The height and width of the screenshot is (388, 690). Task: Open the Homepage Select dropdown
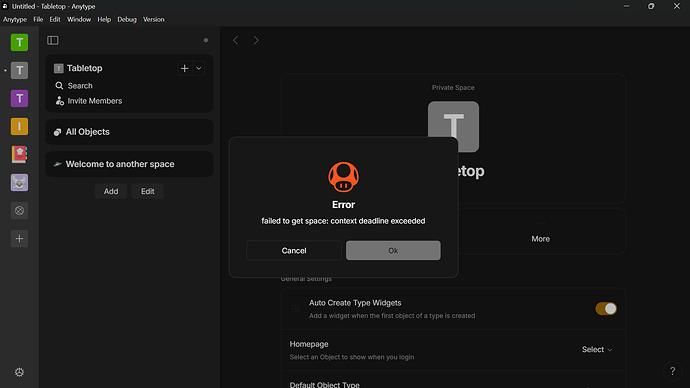(597, 349)
